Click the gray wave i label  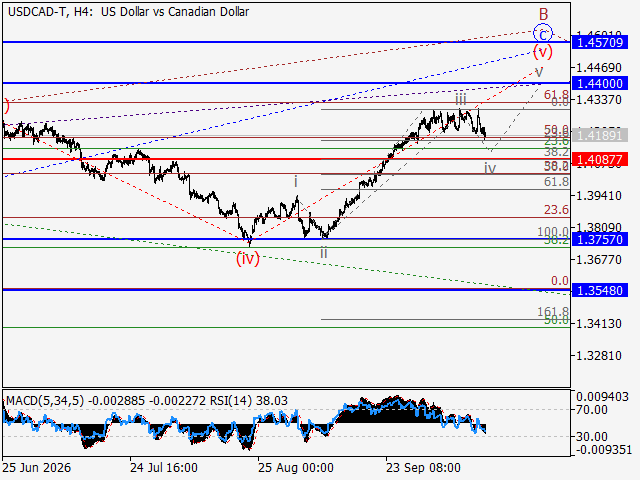point(296,182)
